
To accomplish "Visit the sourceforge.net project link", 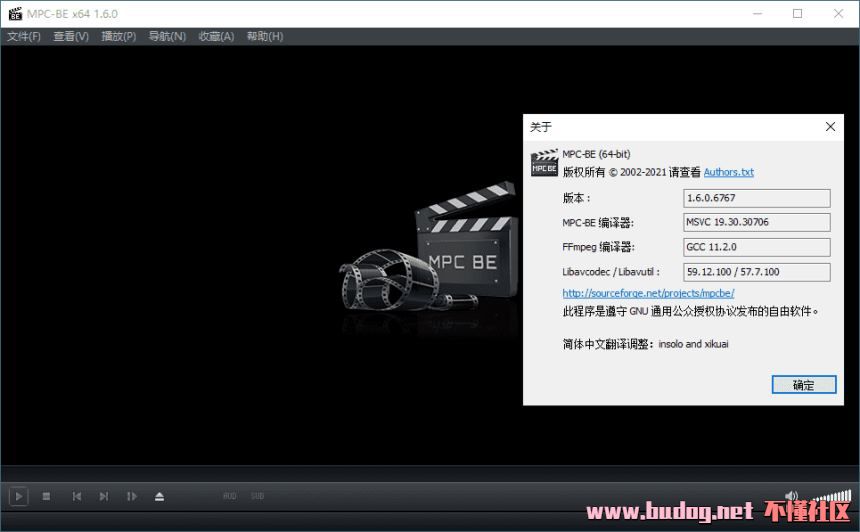I will (x=648, y=293).
